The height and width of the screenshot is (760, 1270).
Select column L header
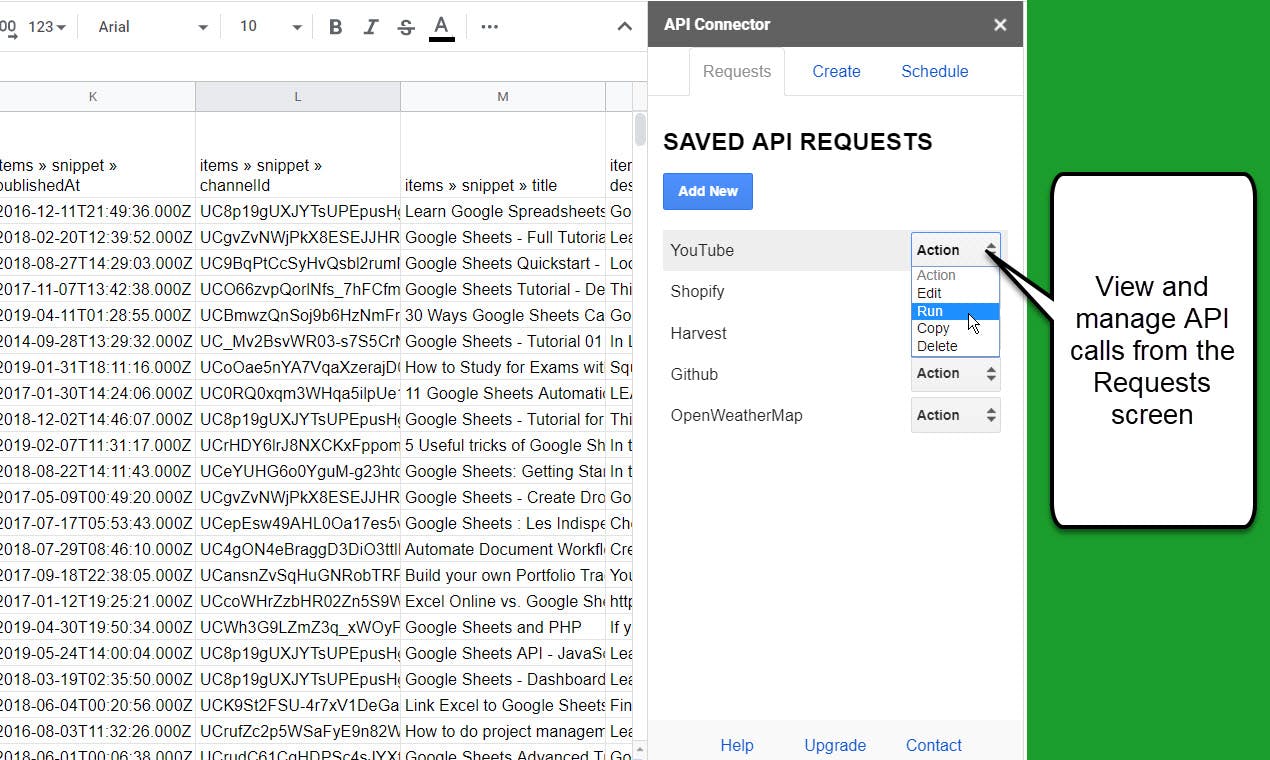click(x=298, y=96)
